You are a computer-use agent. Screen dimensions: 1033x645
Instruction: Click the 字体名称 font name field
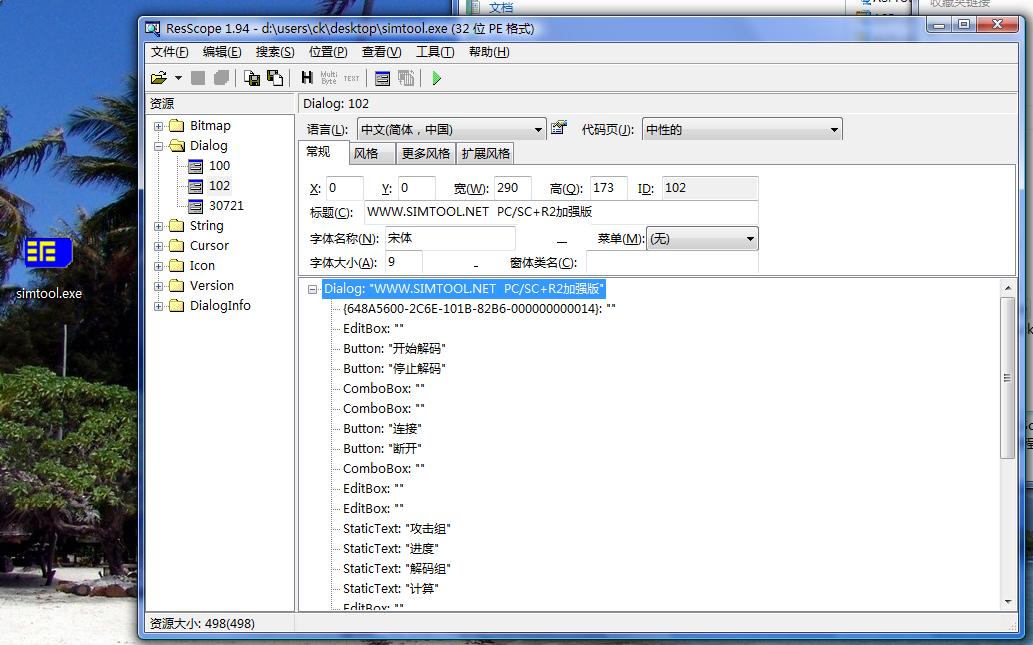click(450, 238)
